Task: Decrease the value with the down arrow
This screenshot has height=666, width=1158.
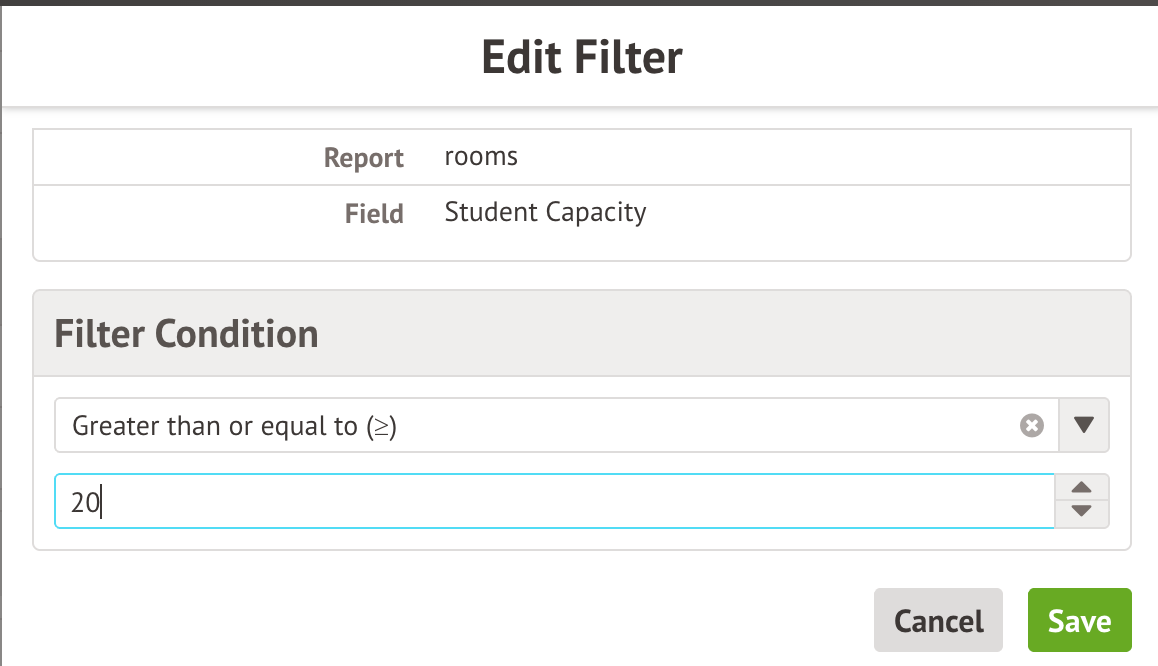Action: 1082,512
